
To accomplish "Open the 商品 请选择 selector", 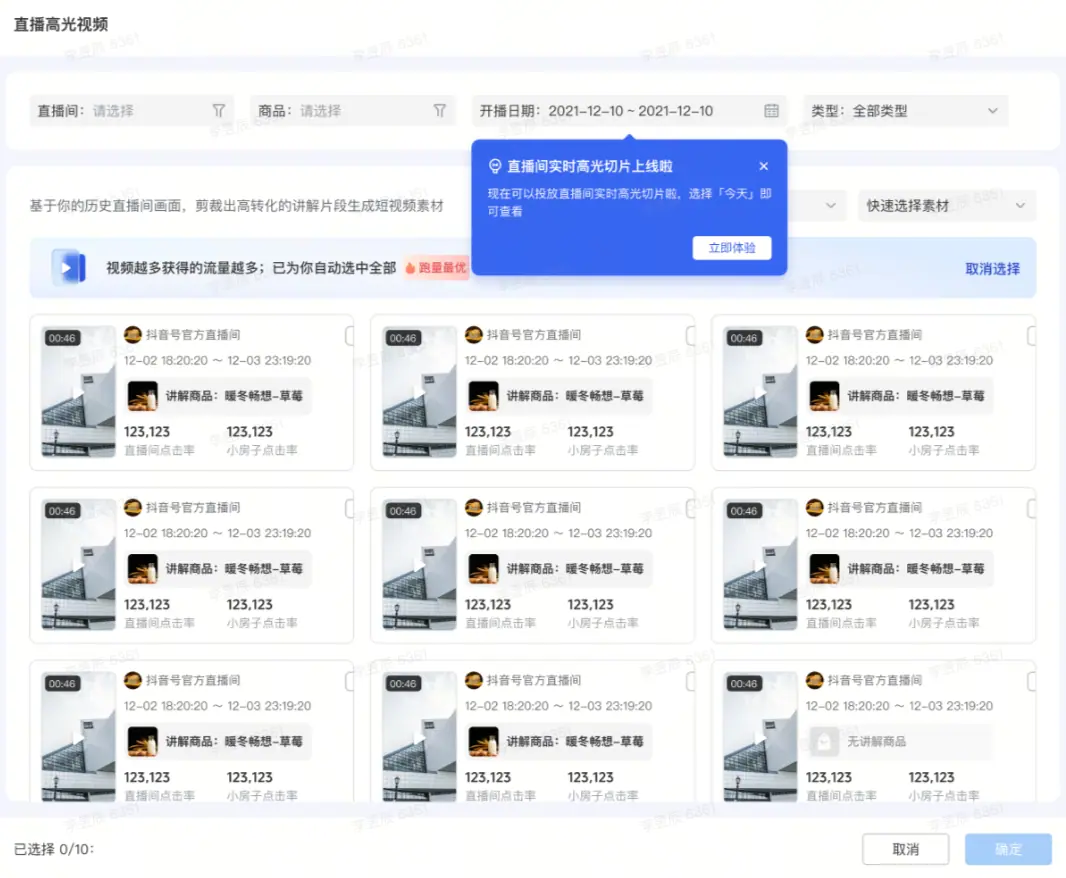I will click(353, 110).
